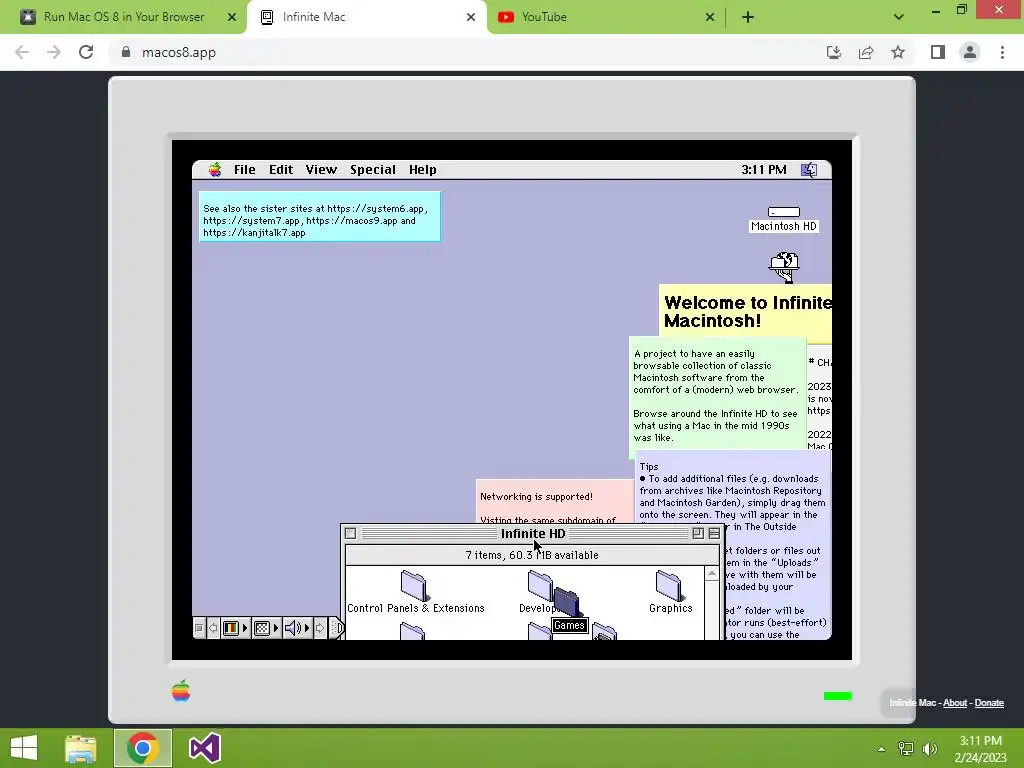This screenshot has width=1024, height=768.
Task: Close the Infinite Mac tab
Action: (x=471, y=17)
